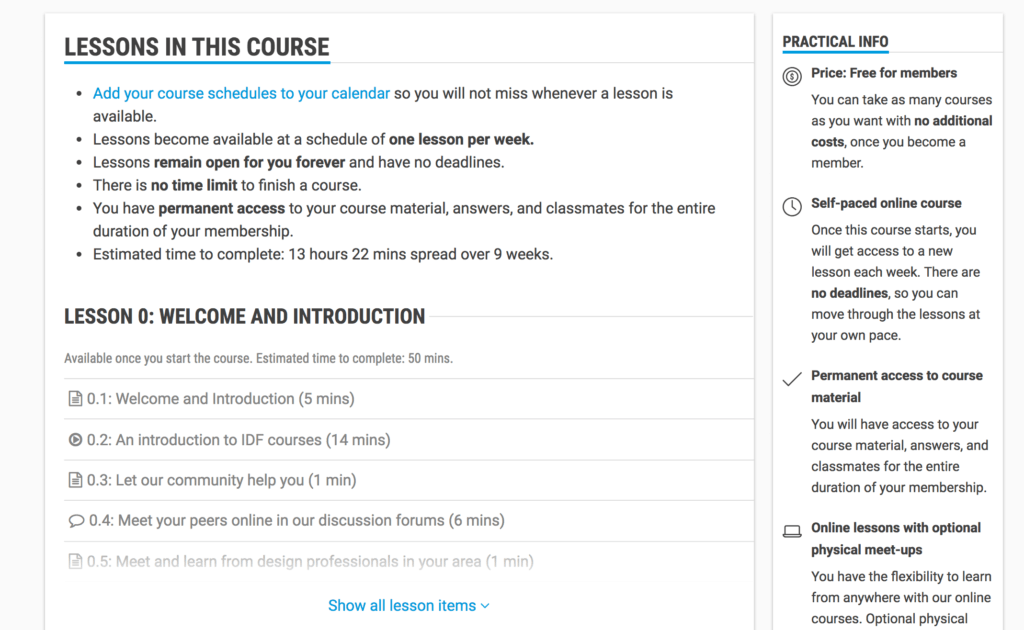The width and height of the screenshot is (1024, 630).
Task: Open lesson 0.4 Meet your peers online
Action: (x=295, y=520)
